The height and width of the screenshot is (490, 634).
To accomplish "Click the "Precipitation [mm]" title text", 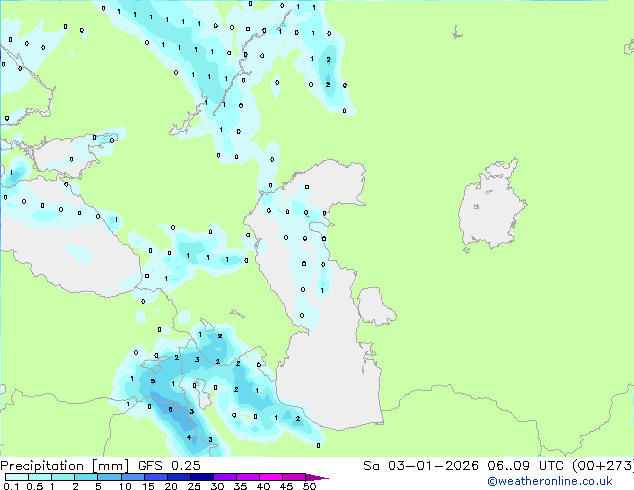I will coord(65,466).
